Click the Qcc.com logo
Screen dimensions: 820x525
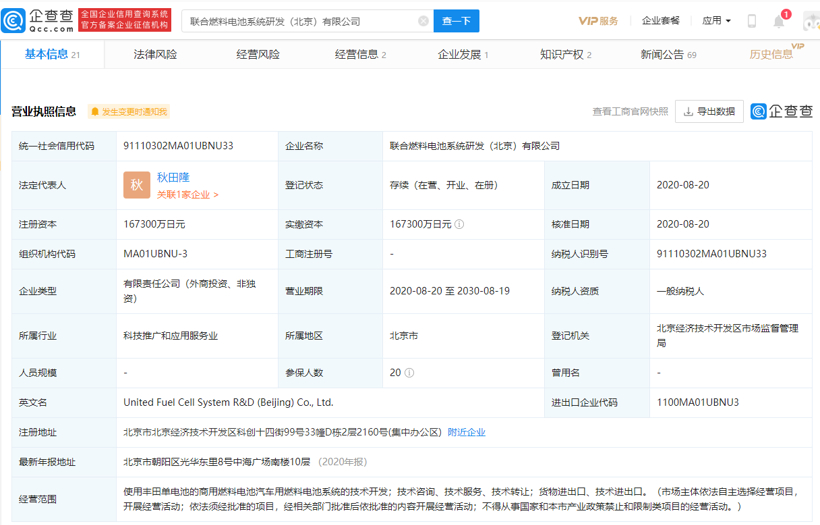(x=38, y=20)
